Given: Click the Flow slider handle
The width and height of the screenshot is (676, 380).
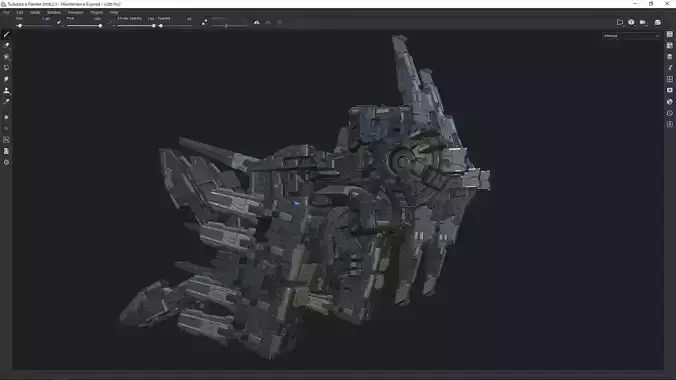Looking at the screenshot, I should (100, 26).
